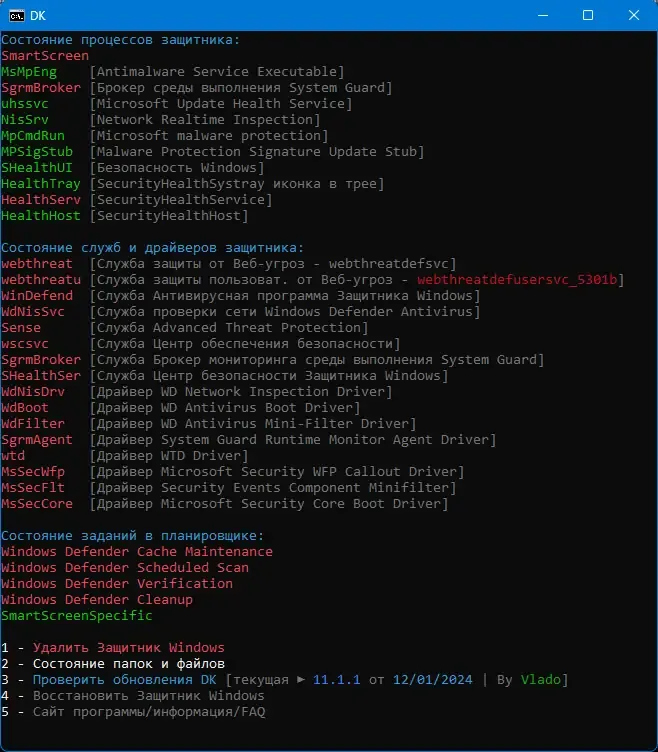Maximize the DK console window

(x=588, y=15)
